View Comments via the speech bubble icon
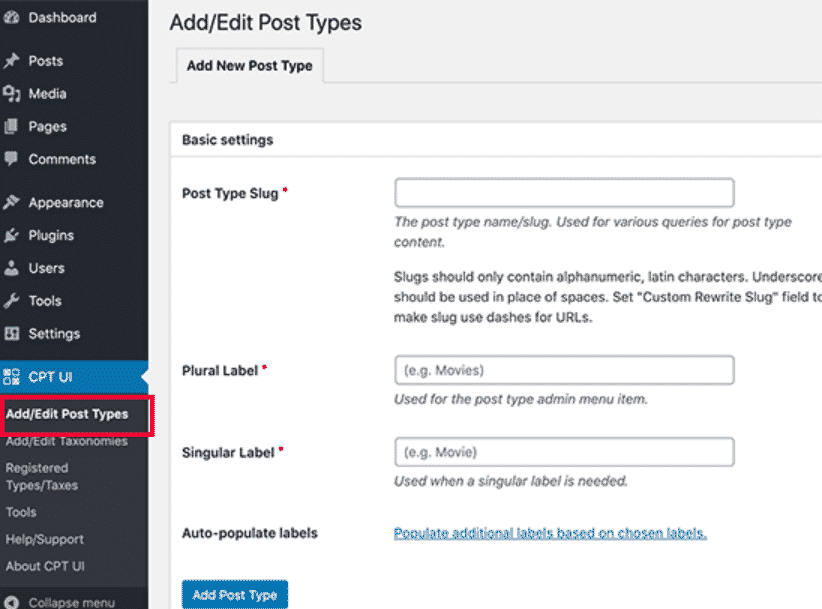This screenshot has height=609, width=822. pyautogui.click(x=13, y=159)
